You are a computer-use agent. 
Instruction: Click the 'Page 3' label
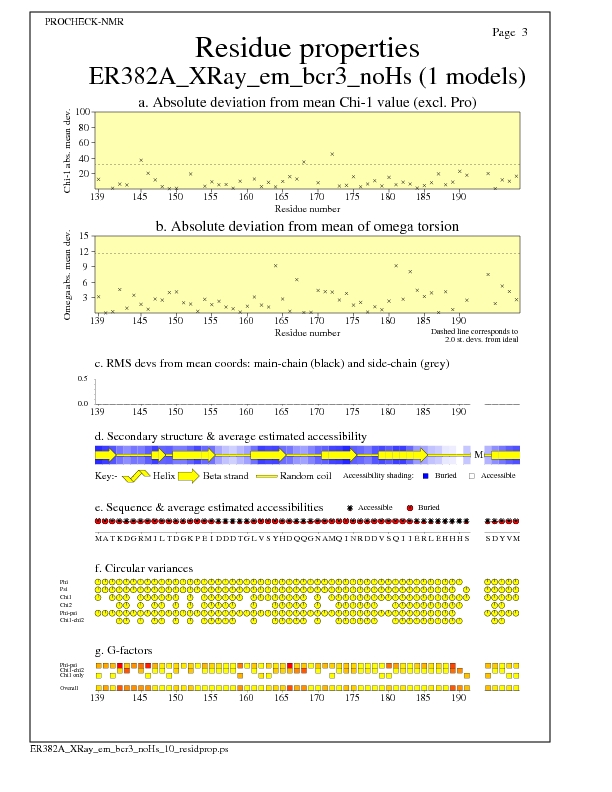[x=510, y=33]
